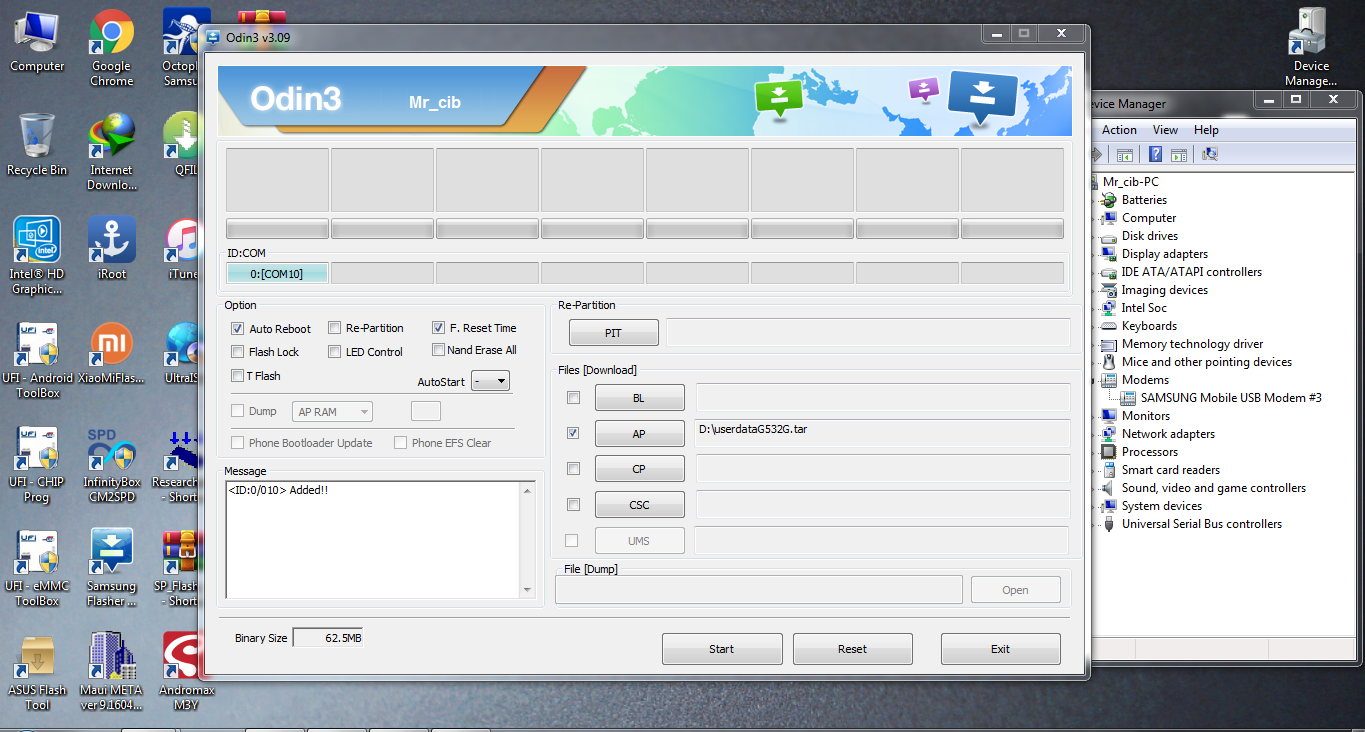
Task: Select the Recycle Bin icon
Action: coord(37,145)
